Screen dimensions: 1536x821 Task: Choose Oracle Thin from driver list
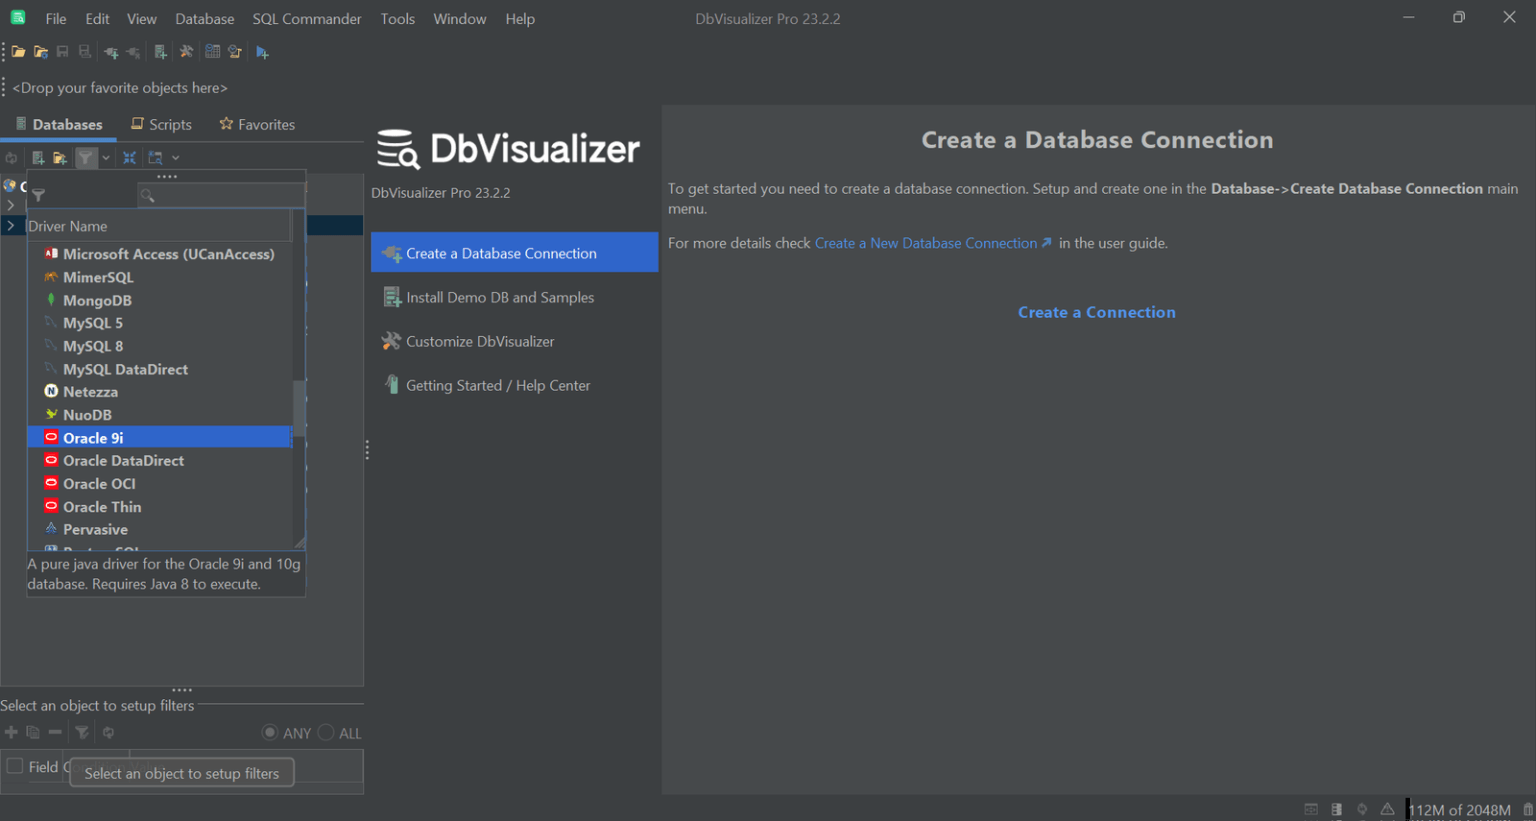[102, 507]
